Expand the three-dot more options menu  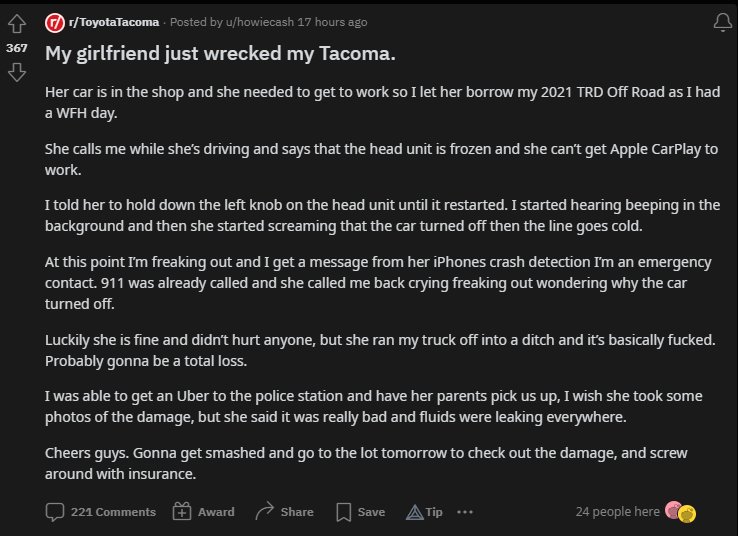(x=465, y=512)
